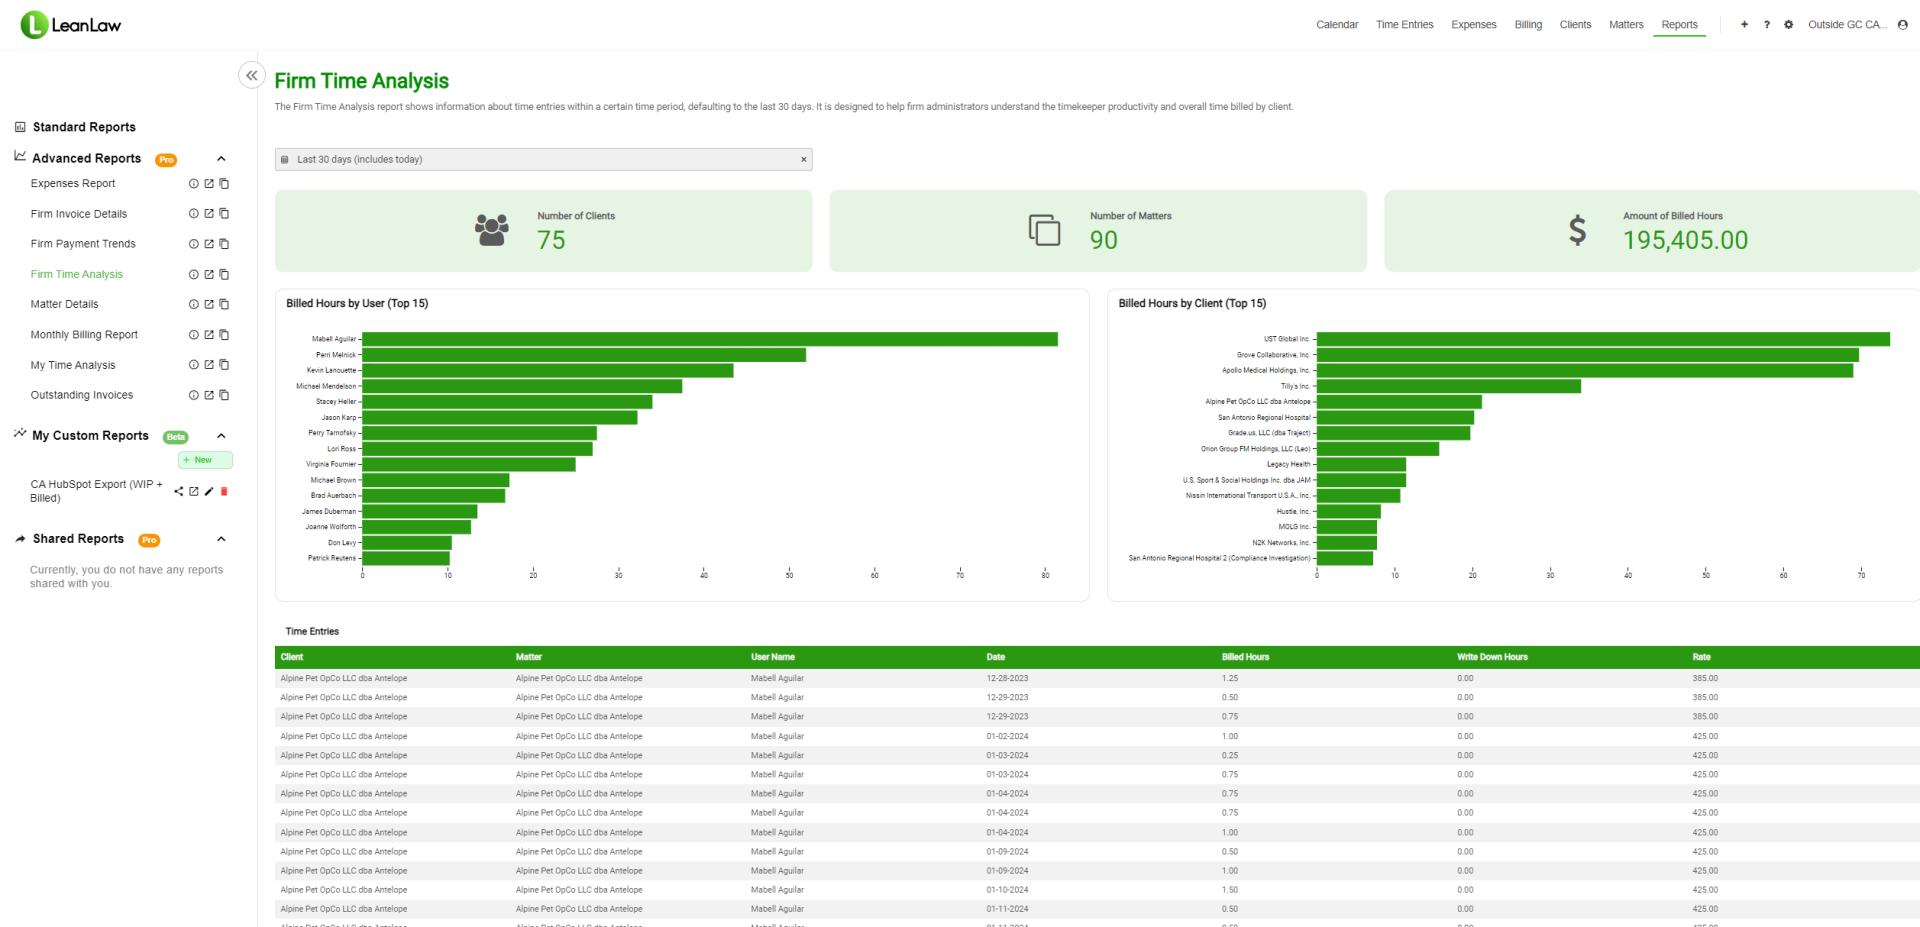The width and height of the screenshot is (1920, 927).
Task: Open the user profile icon
Action: tap(1903, 24)
